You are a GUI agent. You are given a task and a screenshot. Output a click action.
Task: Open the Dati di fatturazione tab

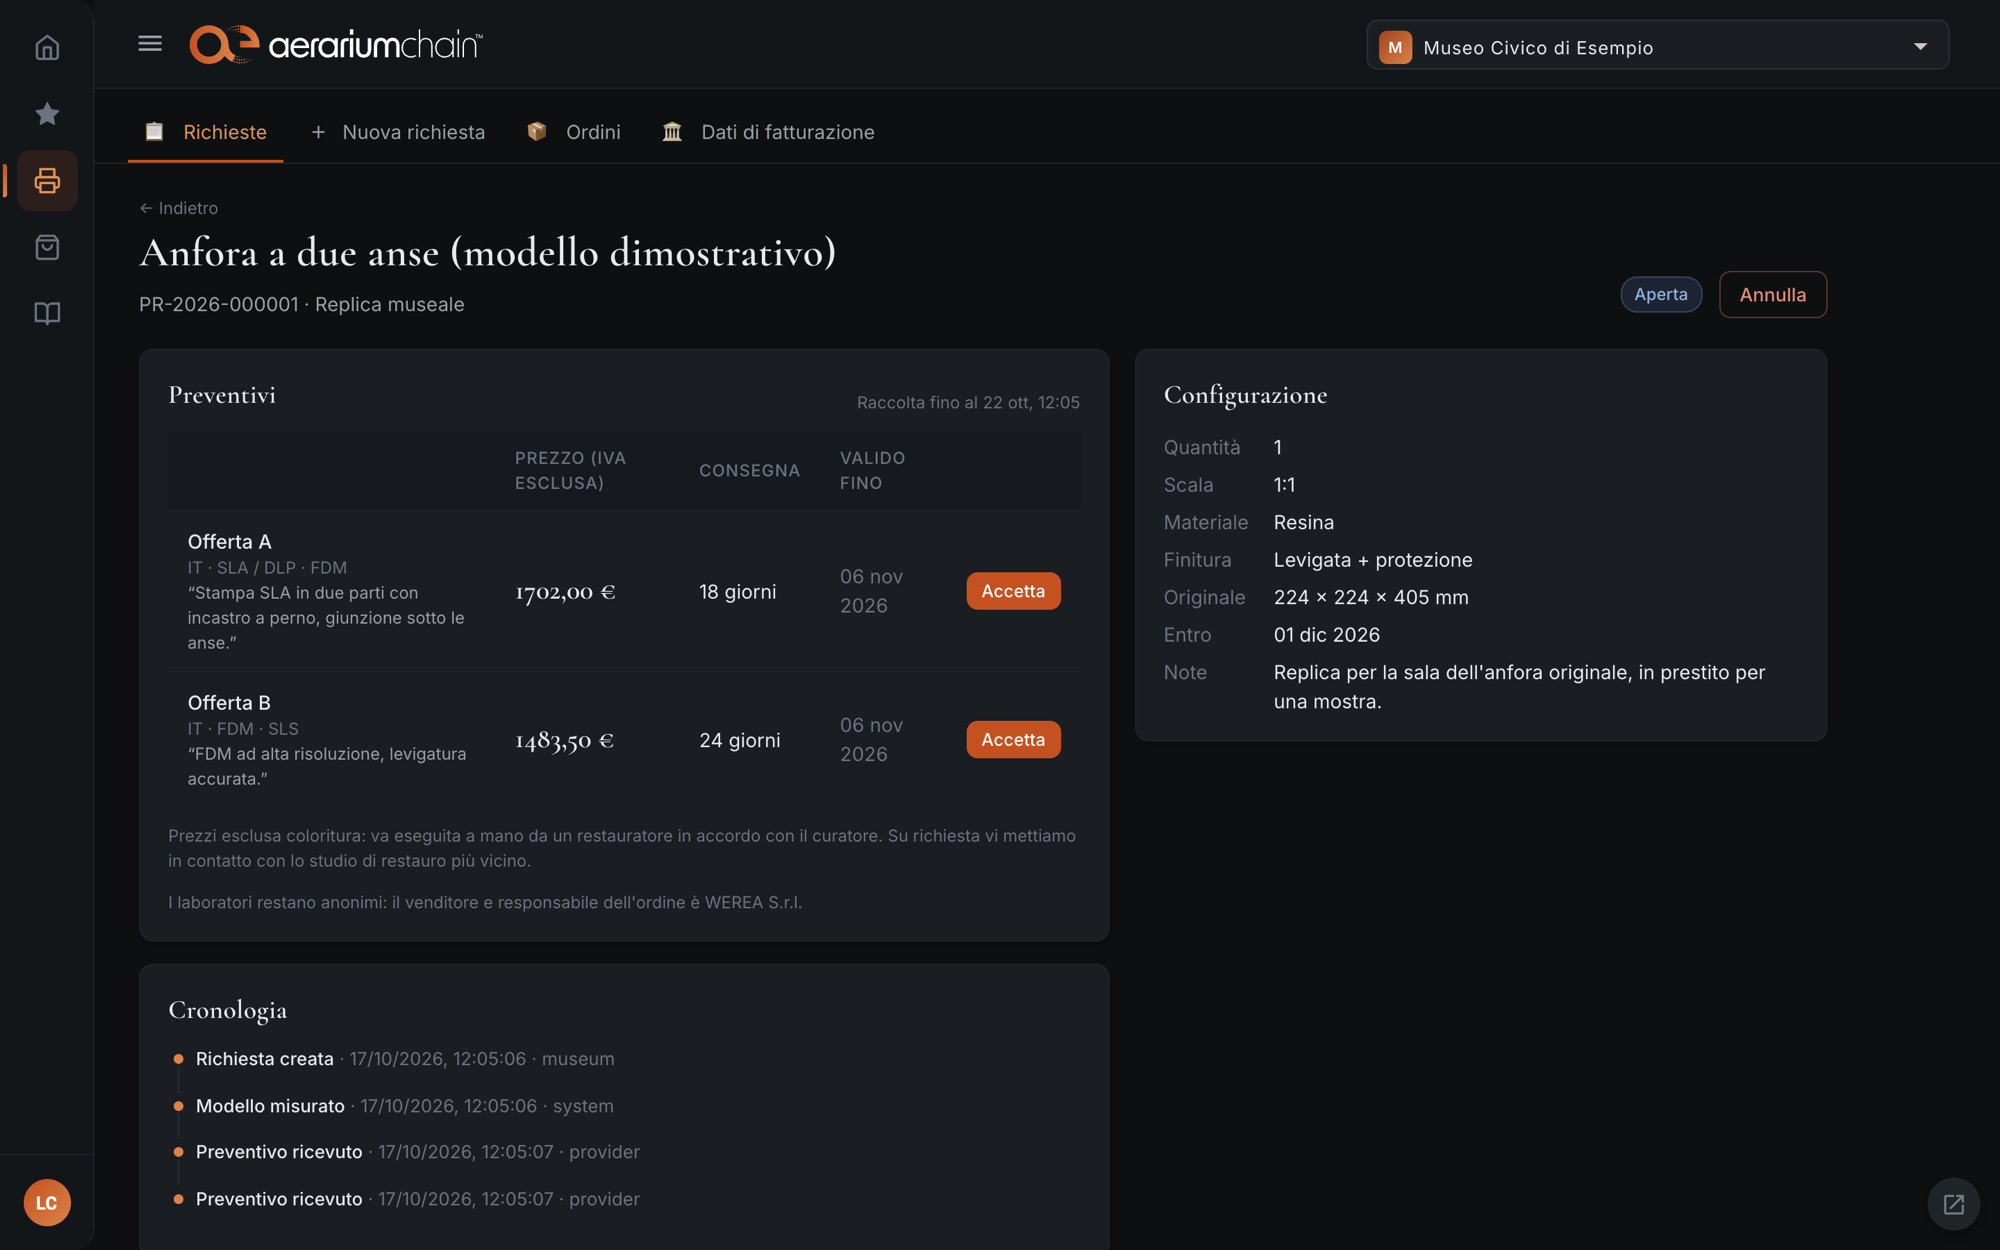coord(768,132)
